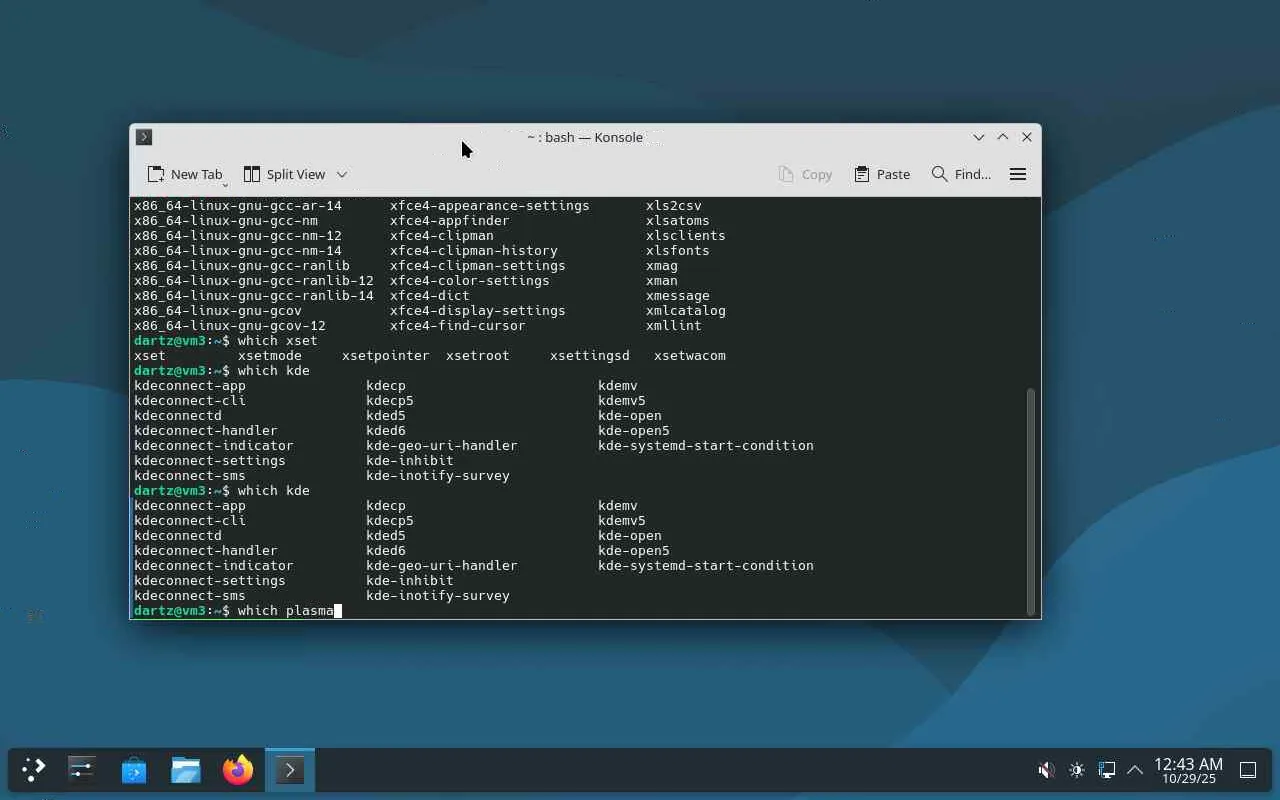Click 'xfce4-clipman-history' in terminal output
The image size is (1280, 800).
474,251
